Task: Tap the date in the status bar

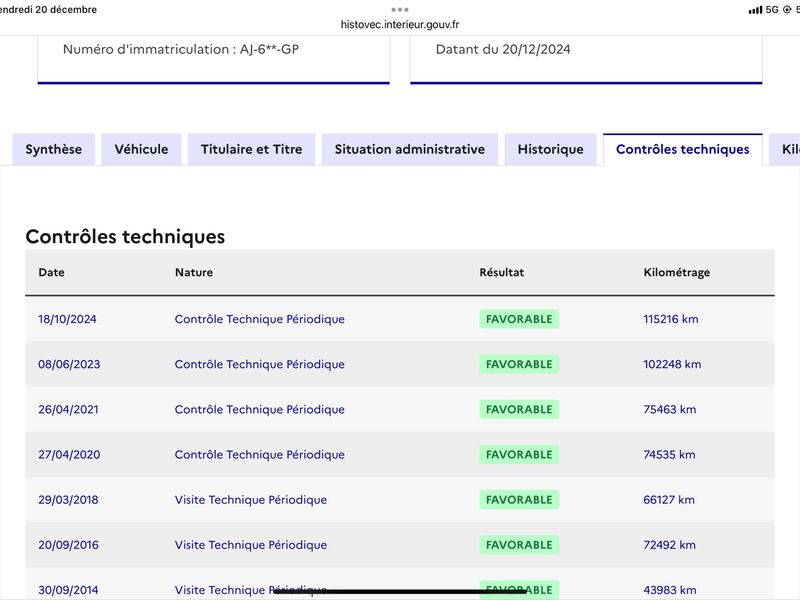Action: tap(48, 10)
